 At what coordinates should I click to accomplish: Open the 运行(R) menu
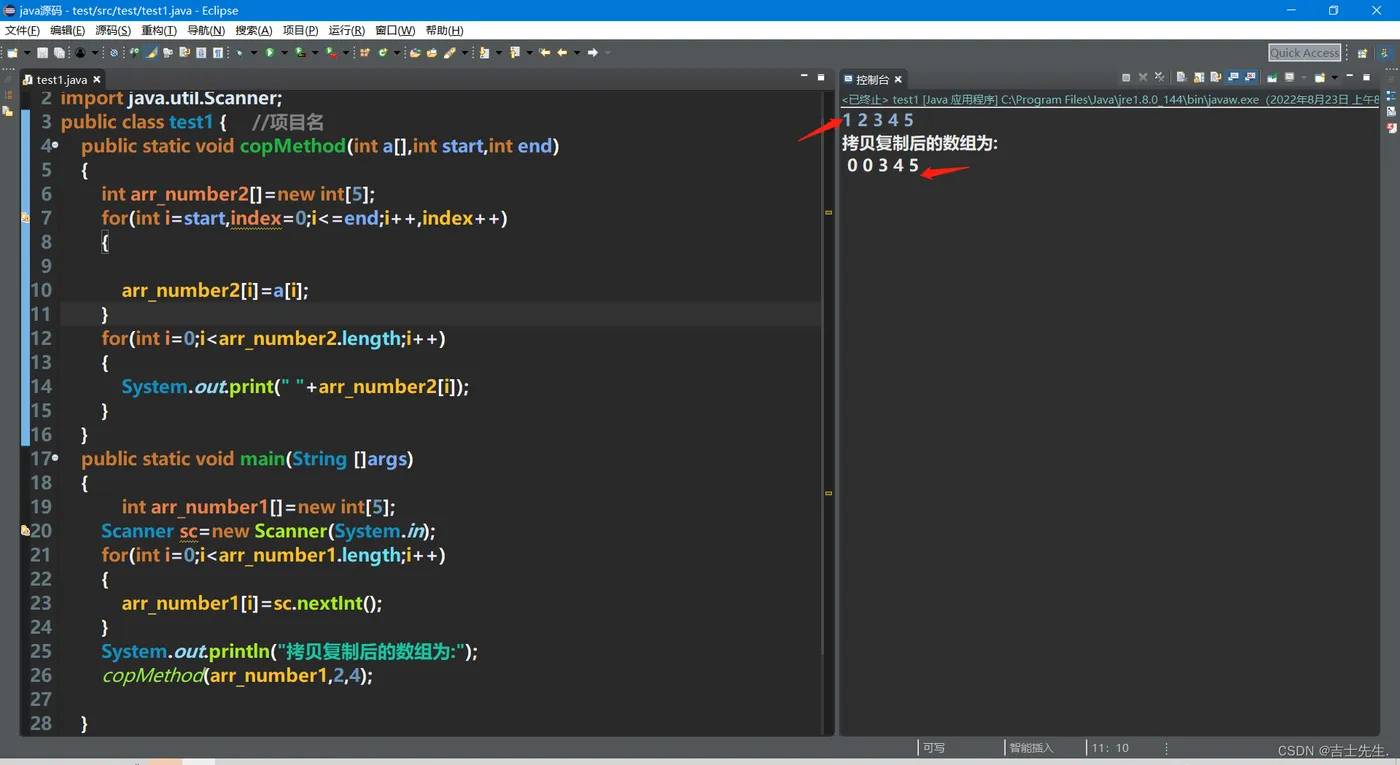point(346,31)
